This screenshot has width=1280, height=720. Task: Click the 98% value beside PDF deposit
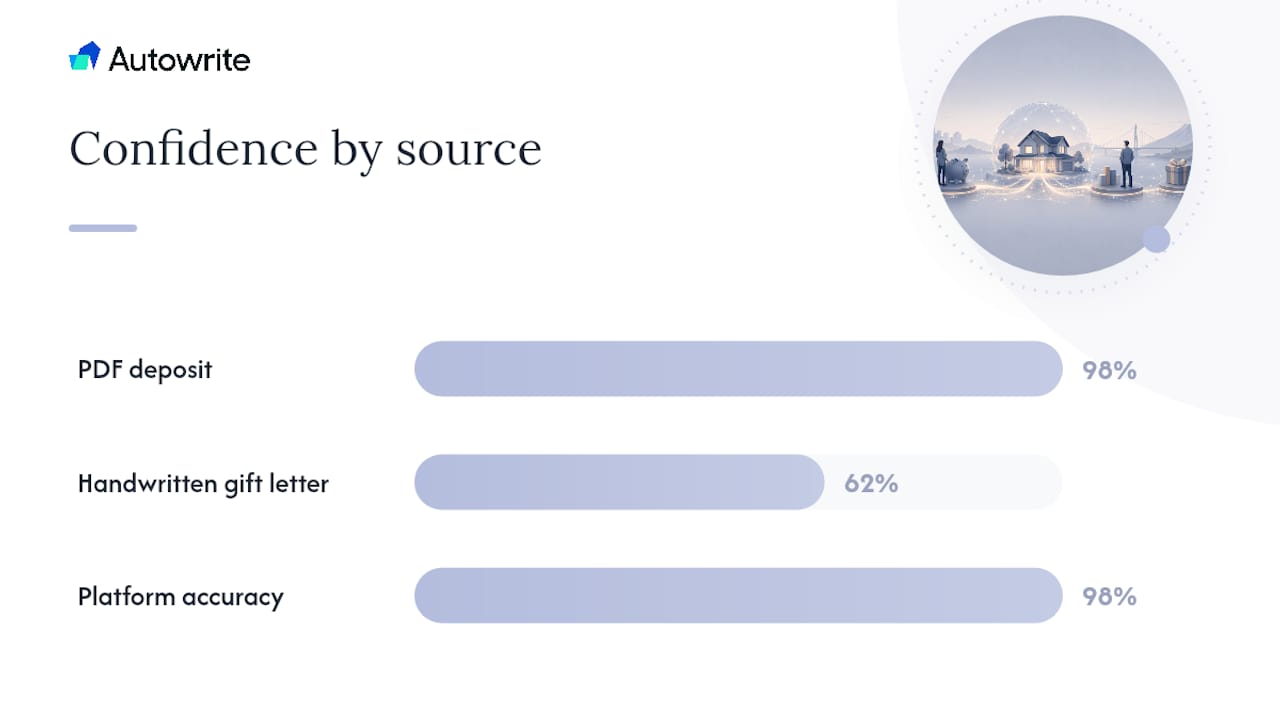1109,370
